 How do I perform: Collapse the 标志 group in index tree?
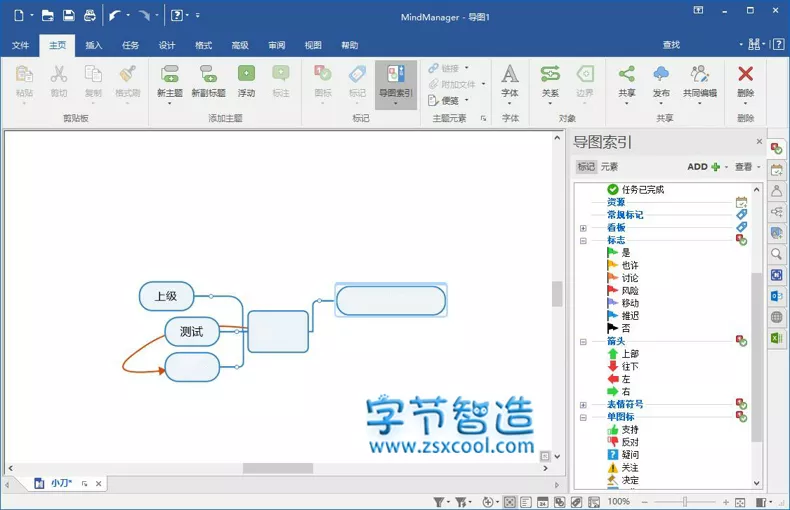583,241
